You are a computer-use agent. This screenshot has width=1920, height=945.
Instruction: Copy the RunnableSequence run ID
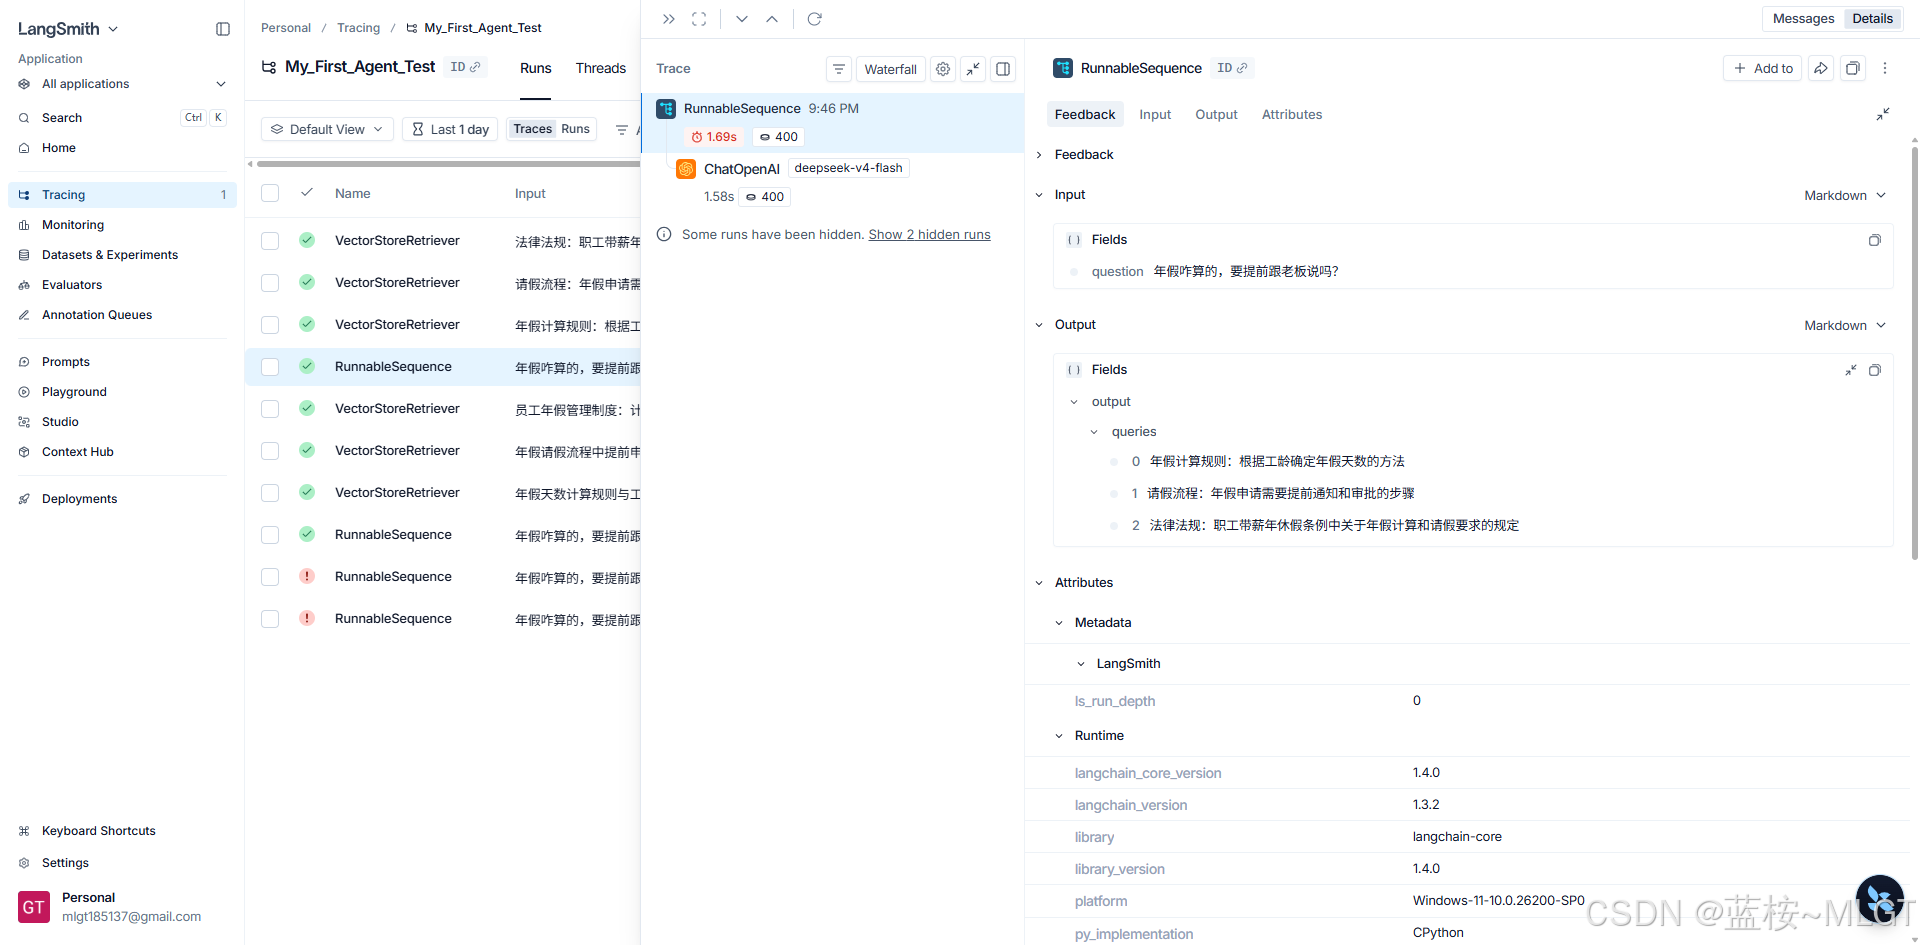coord(1232,68)
